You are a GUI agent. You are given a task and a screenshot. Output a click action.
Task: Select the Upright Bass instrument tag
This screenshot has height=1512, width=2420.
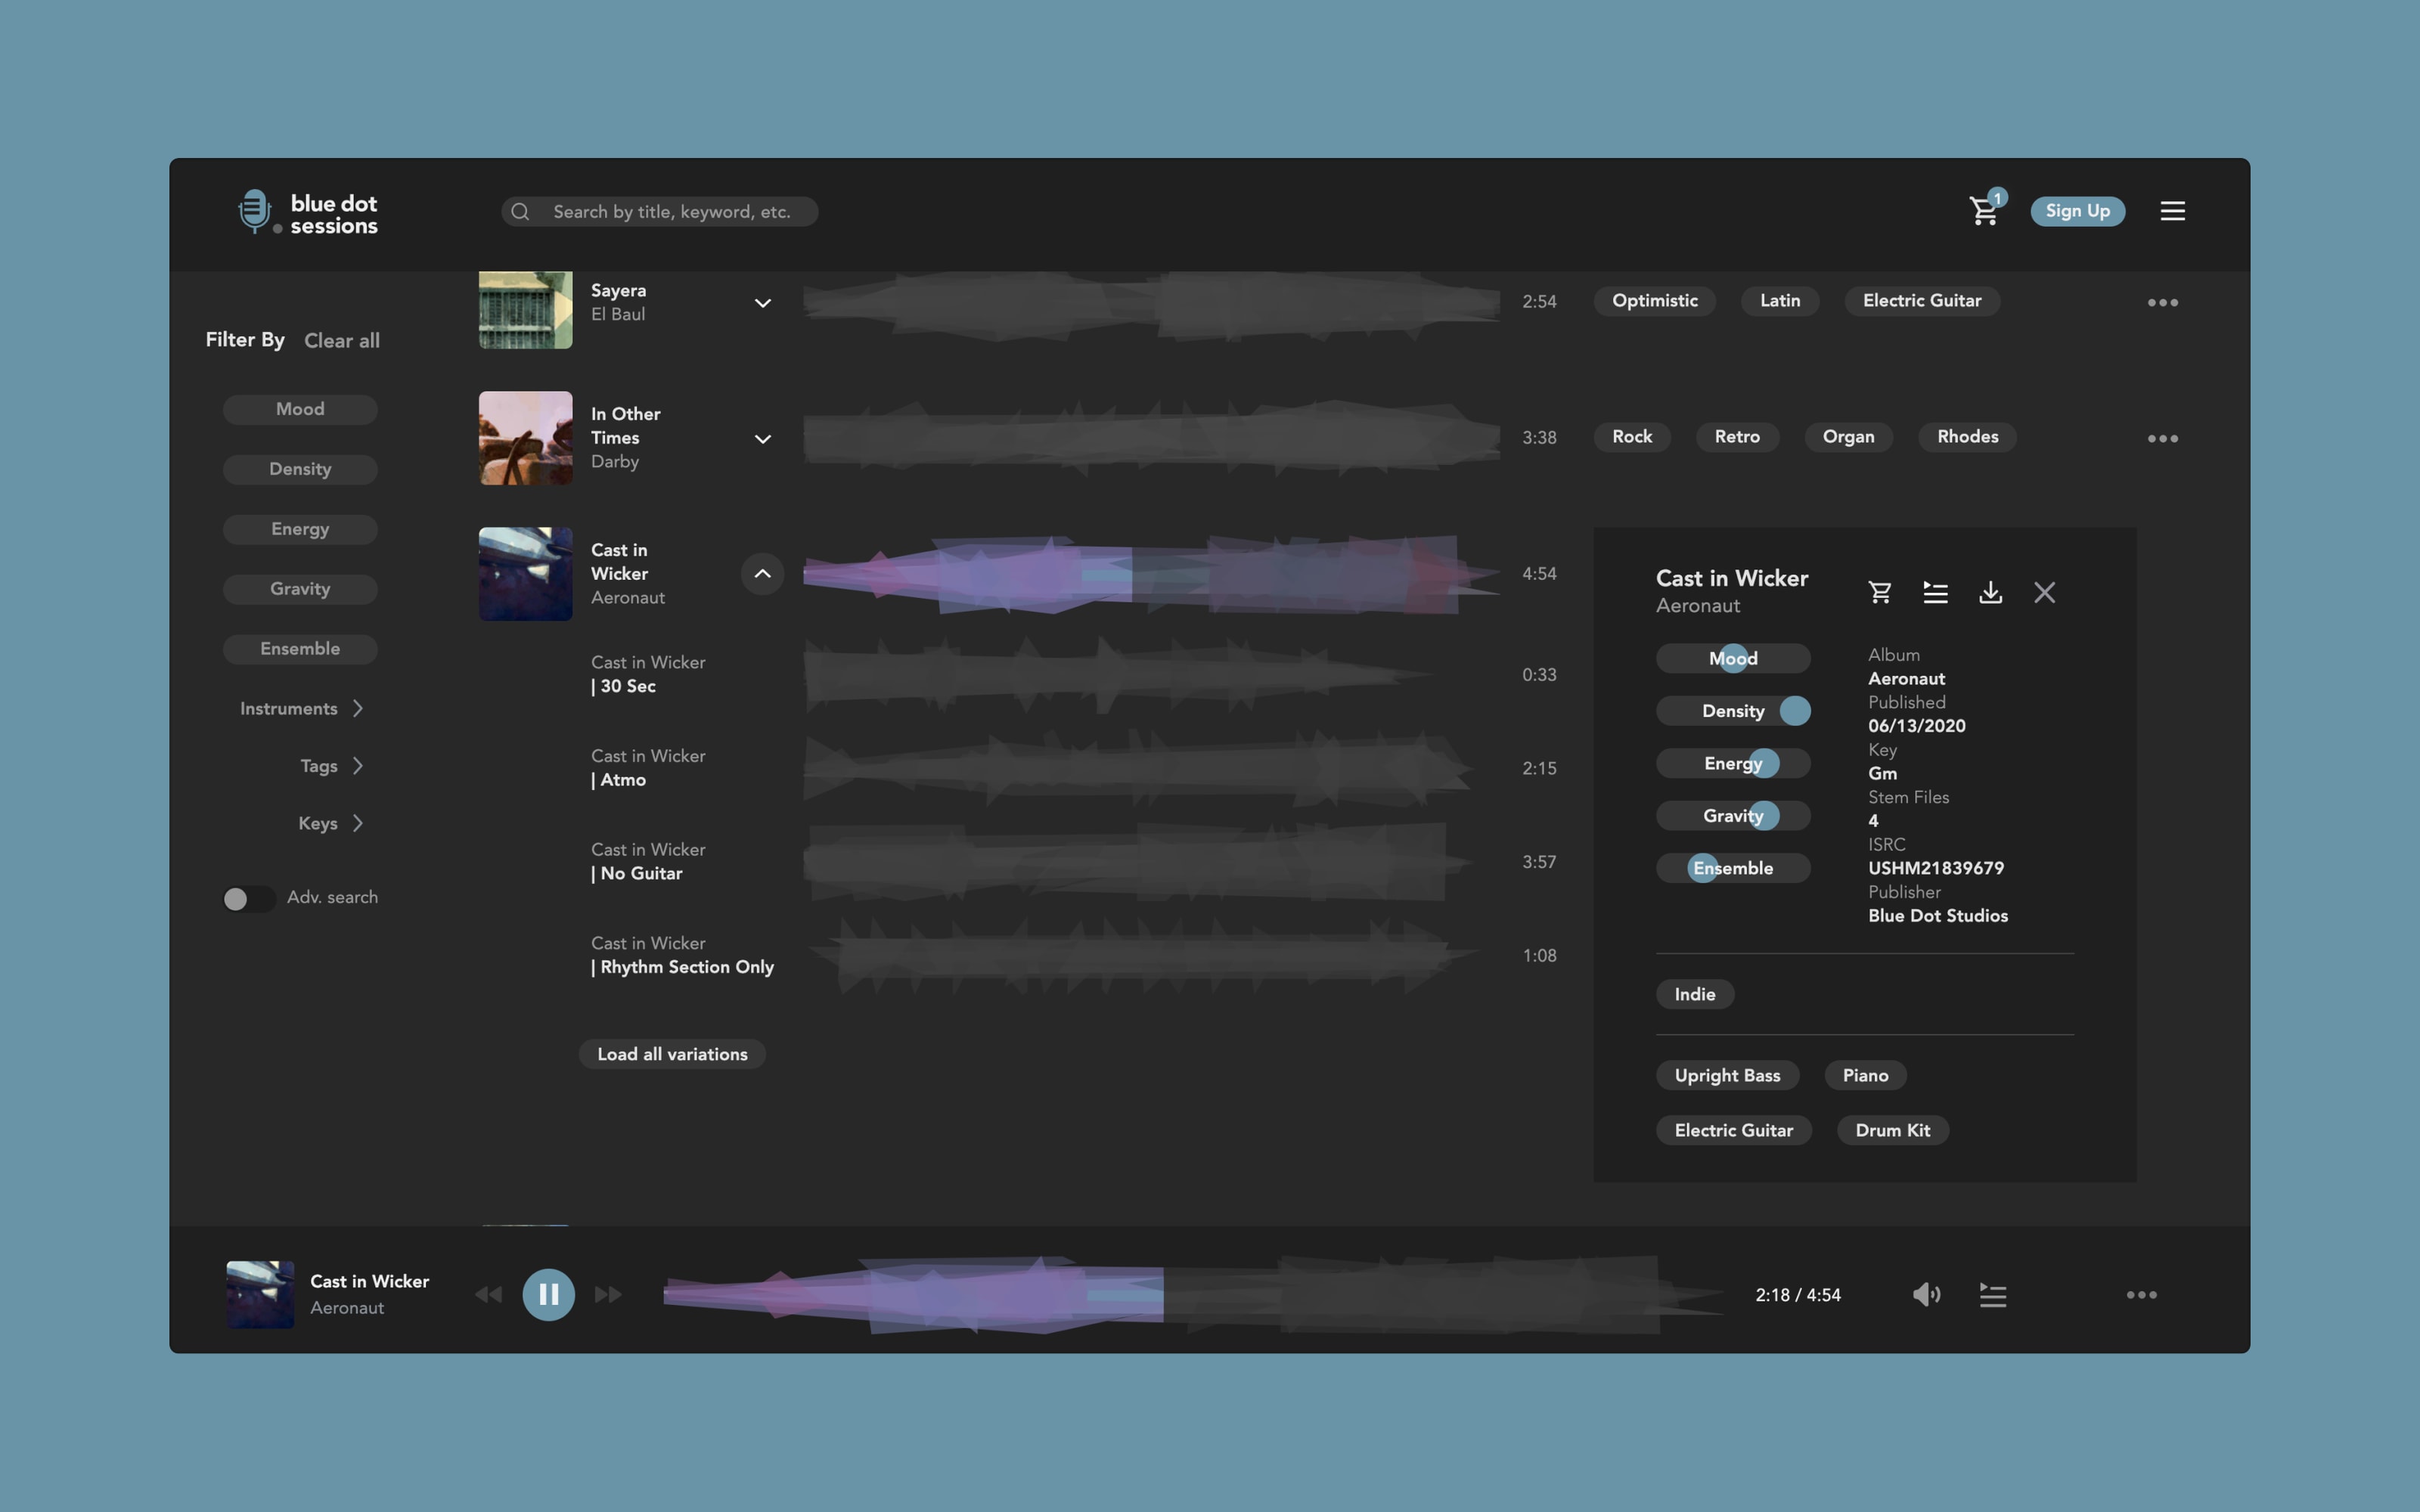(x=1727, y=1075)
